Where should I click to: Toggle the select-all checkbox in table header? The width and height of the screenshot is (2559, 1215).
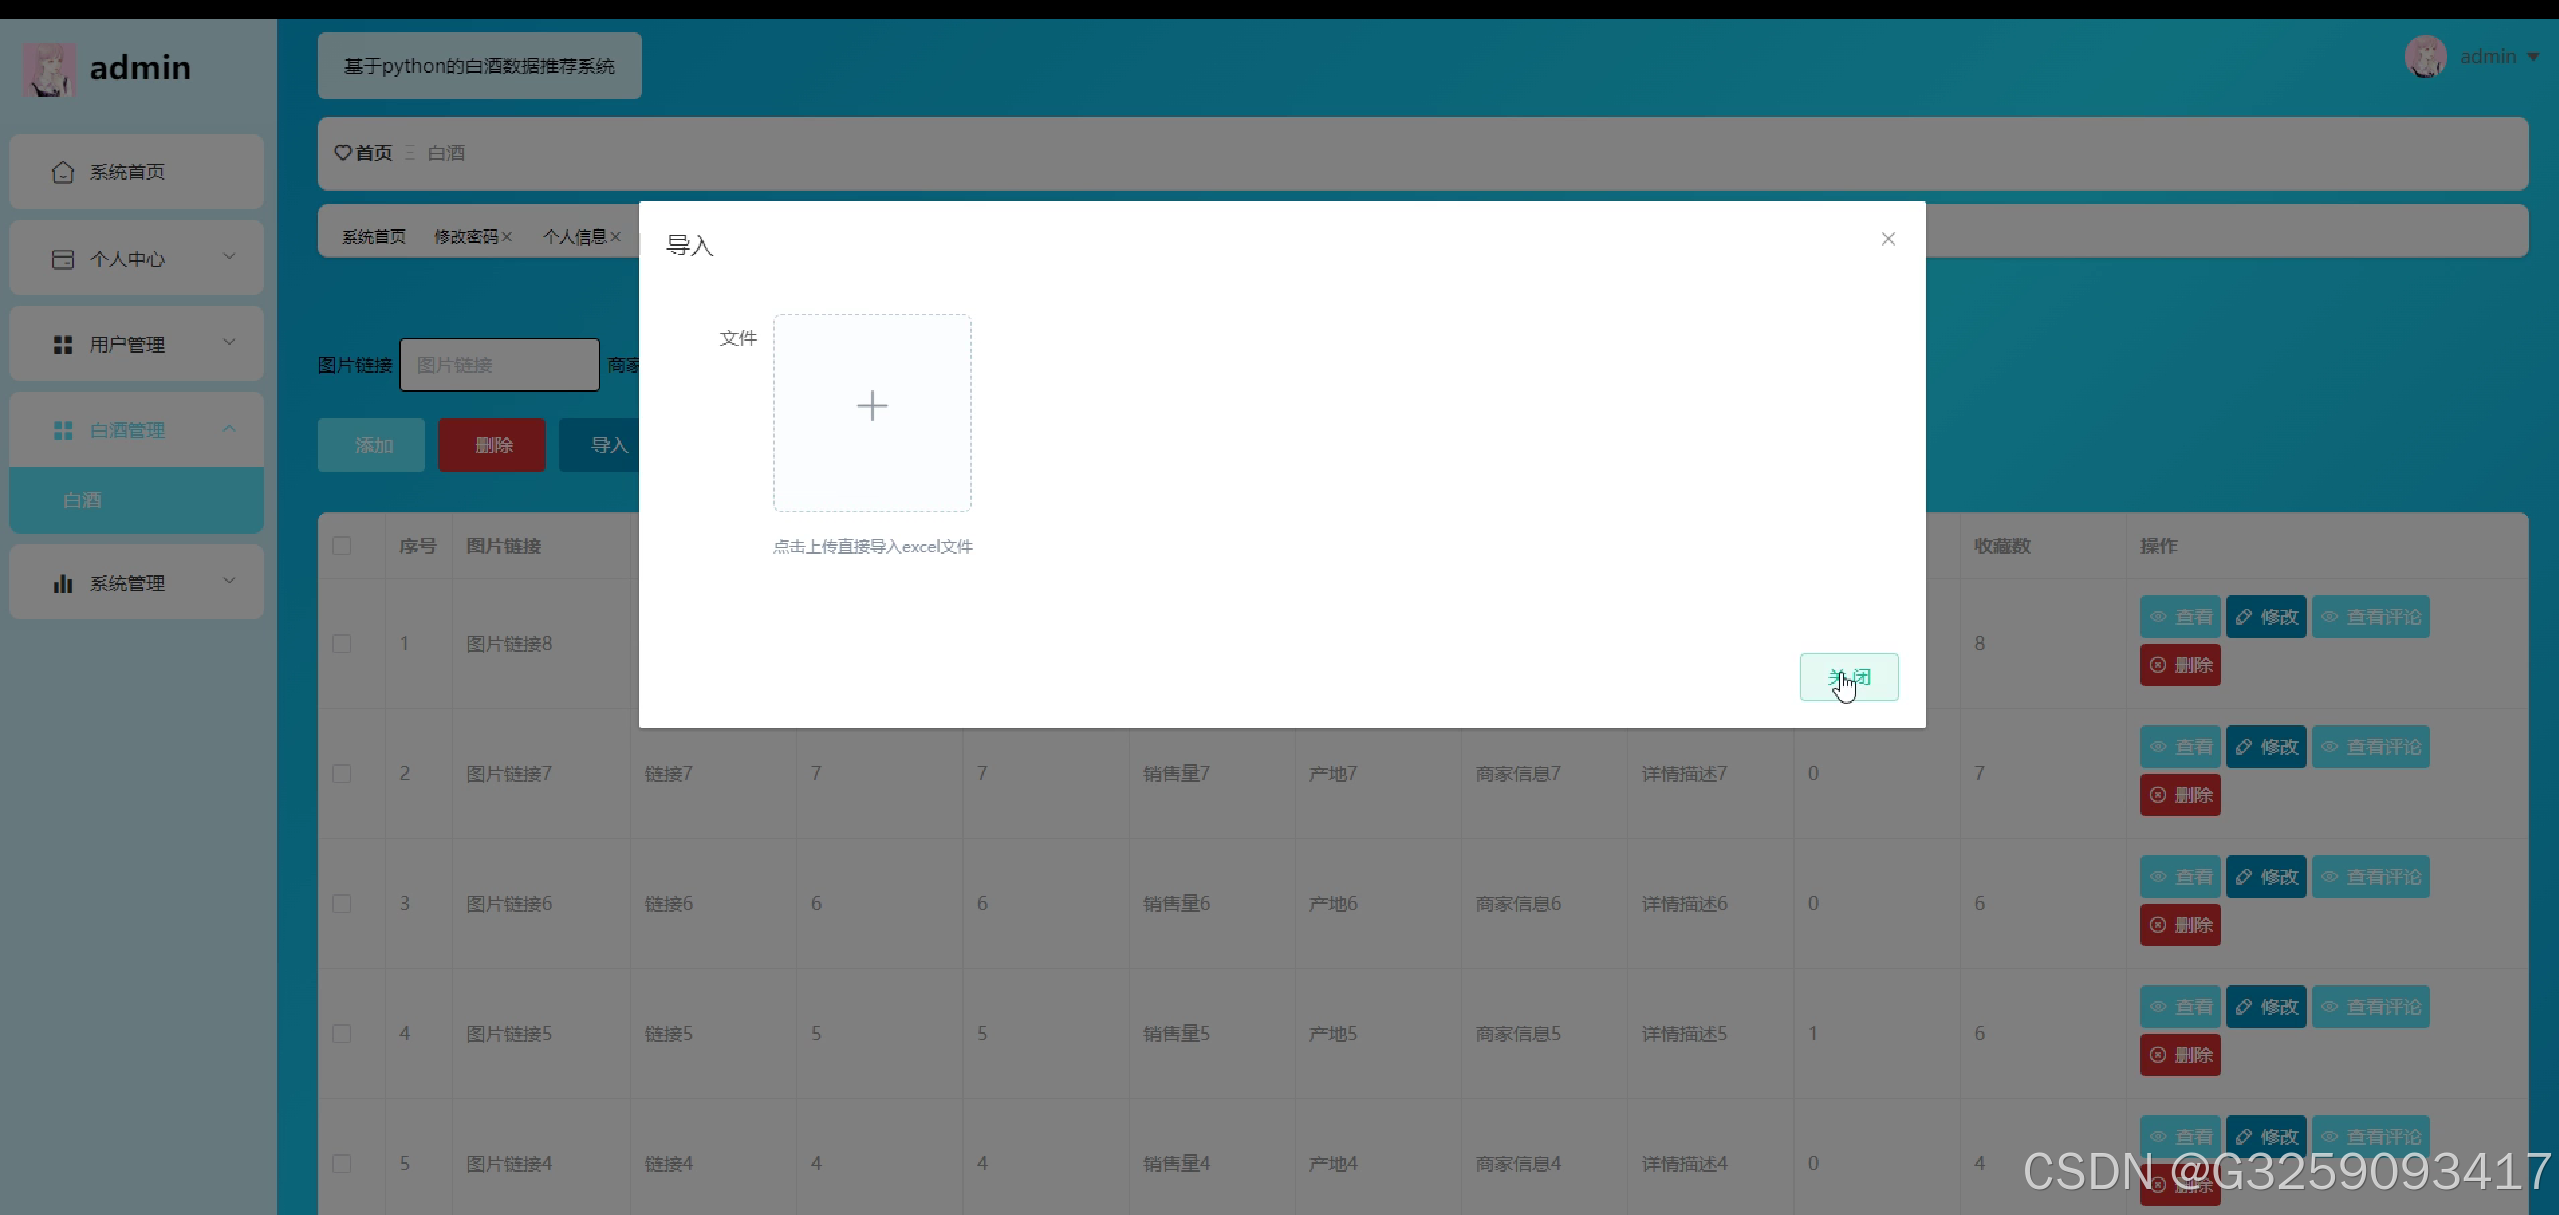(342, 546)
